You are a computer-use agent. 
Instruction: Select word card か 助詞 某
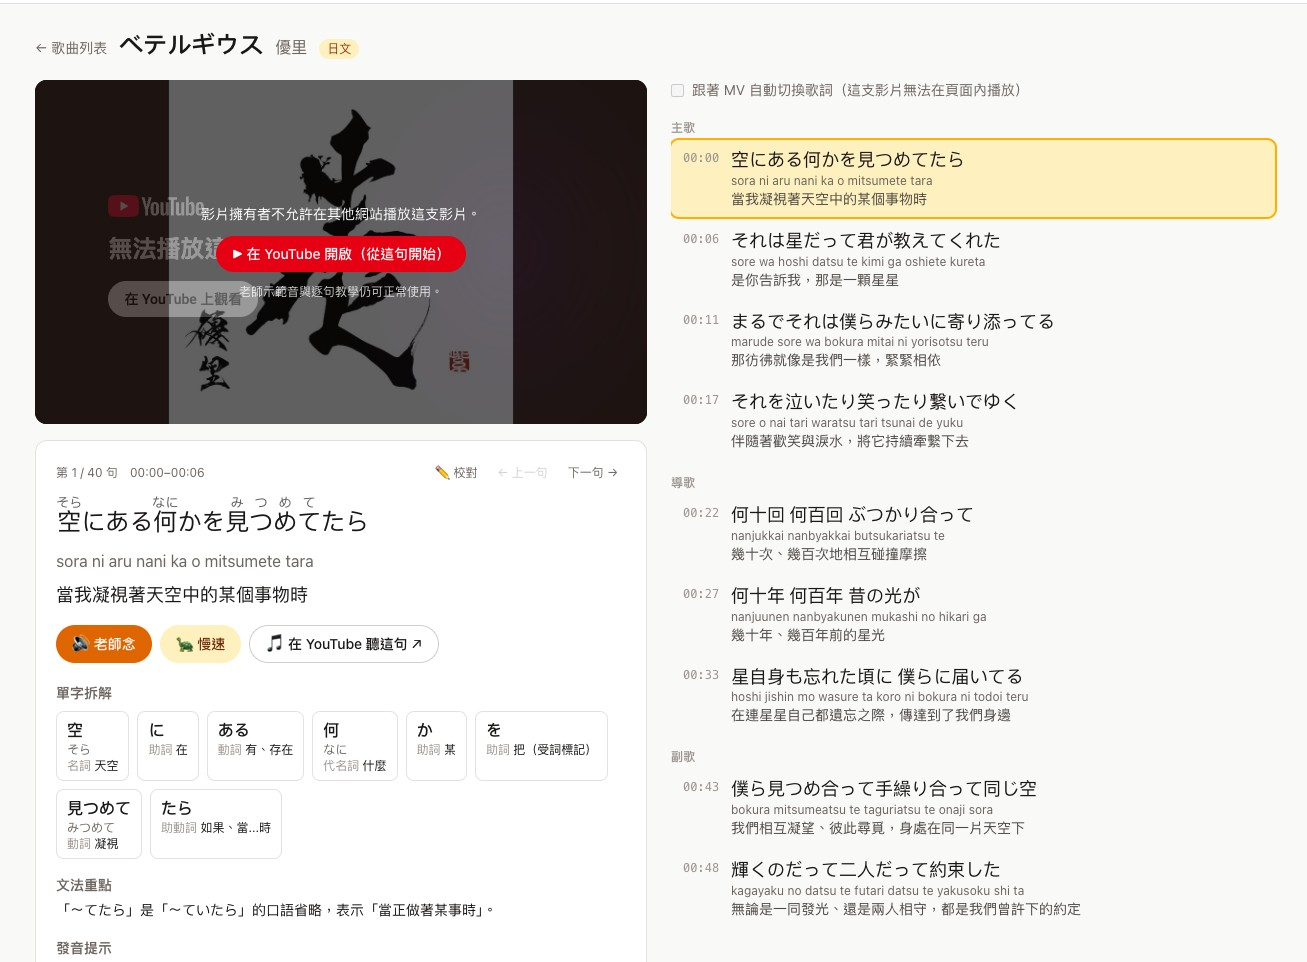436,746
